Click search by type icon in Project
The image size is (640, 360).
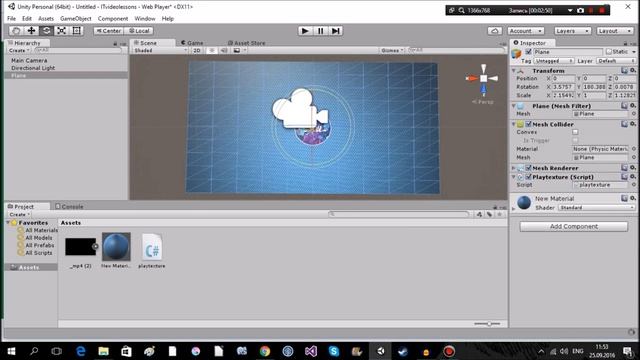tap(479, 214)
